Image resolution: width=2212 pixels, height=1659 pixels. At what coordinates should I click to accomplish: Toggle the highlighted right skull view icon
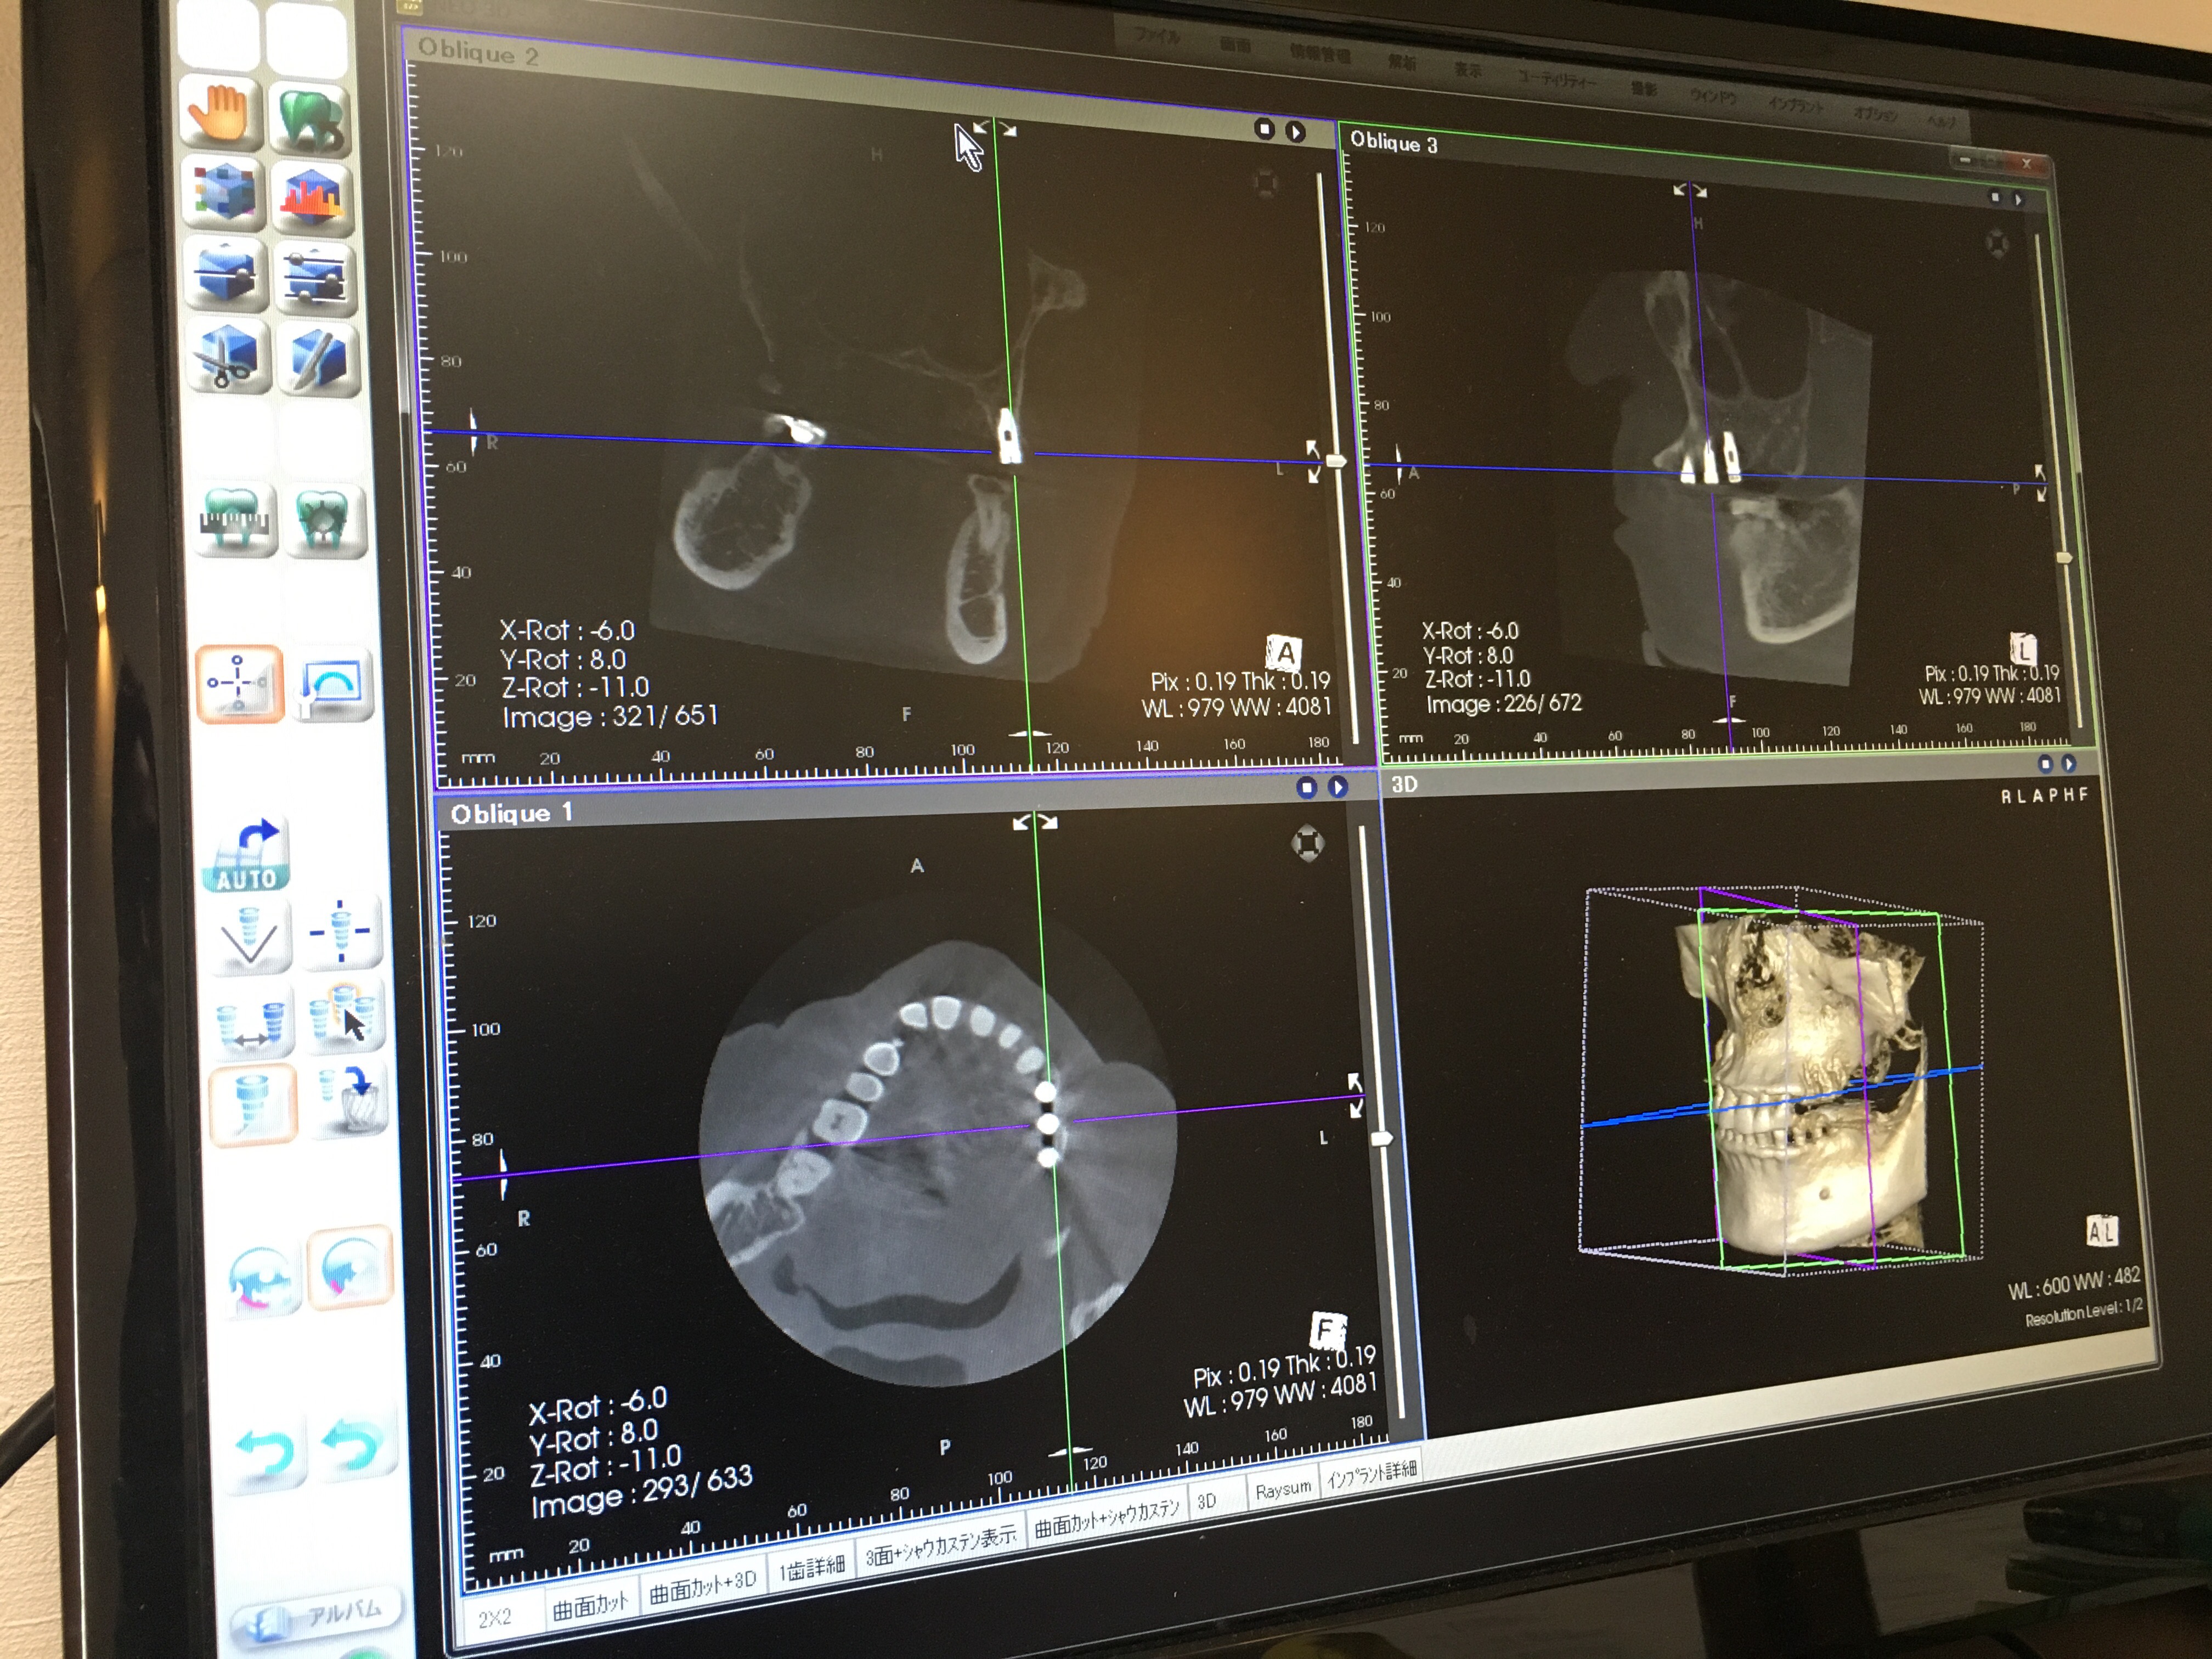click(351, 1268)
